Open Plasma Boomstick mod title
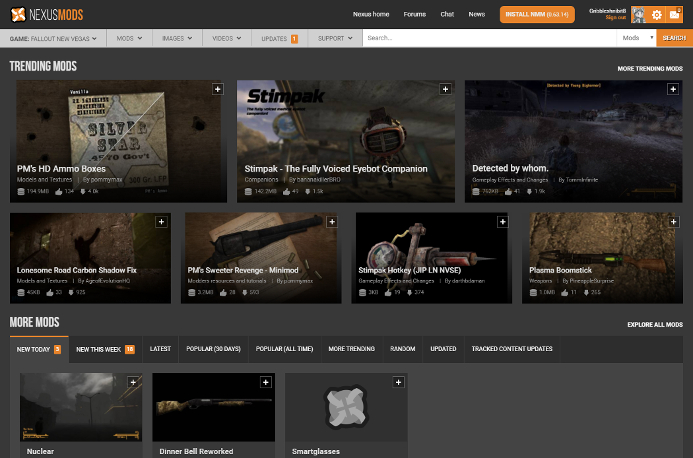Image resolution: width=693 pixels, height=458 pixels. click(x=560, y=270)
